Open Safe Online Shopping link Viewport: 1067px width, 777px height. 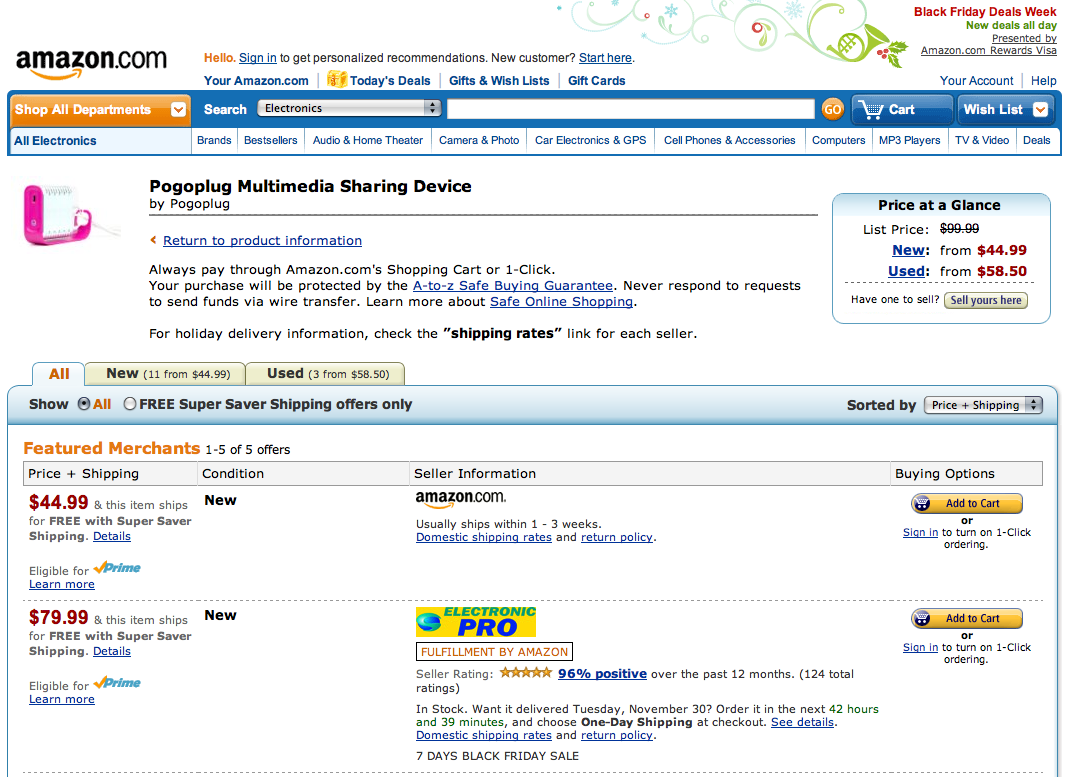(561, 301)
